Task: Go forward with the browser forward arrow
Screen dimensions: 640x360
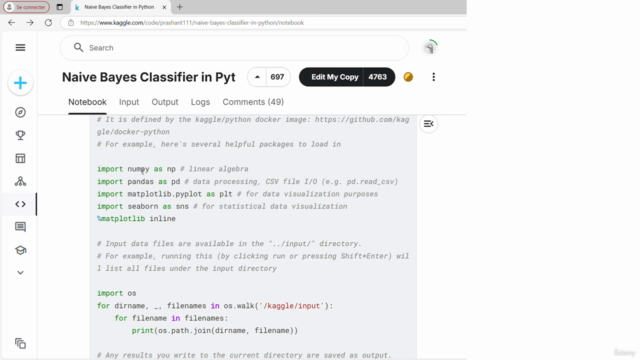Action: [x=30, y=22]
